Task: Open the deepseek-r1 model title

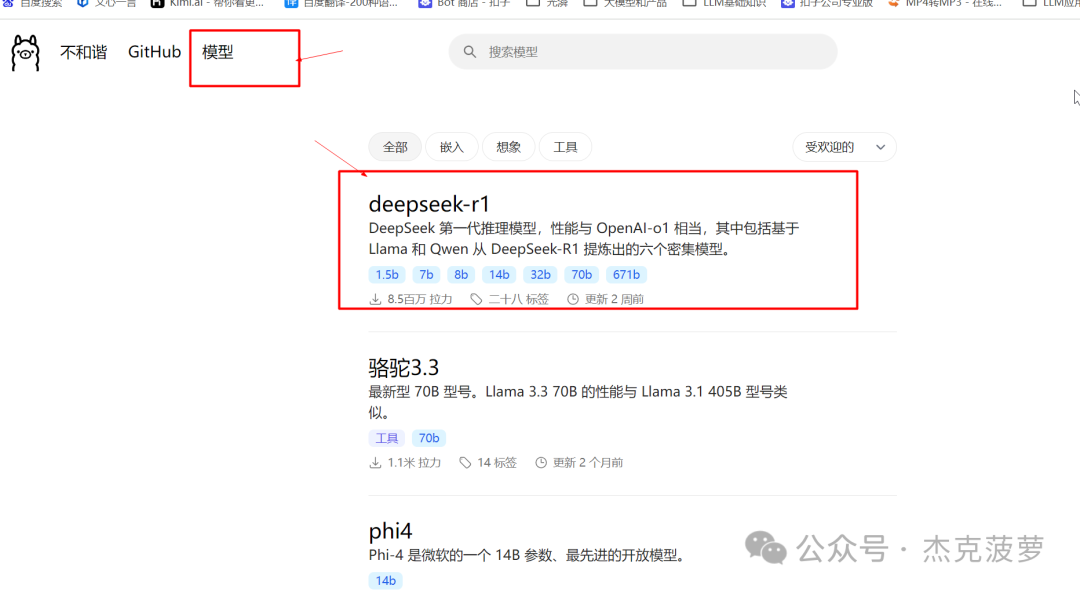Action: point(429,204)
